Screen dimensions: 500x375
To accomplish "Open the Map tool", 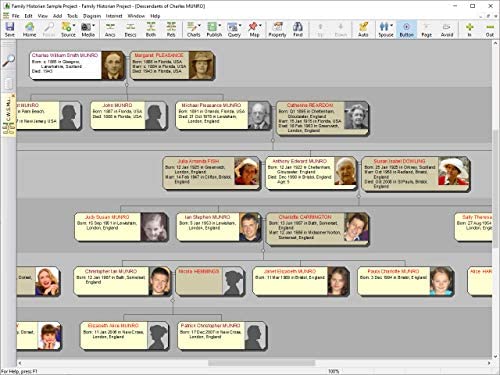I will 254,29.
